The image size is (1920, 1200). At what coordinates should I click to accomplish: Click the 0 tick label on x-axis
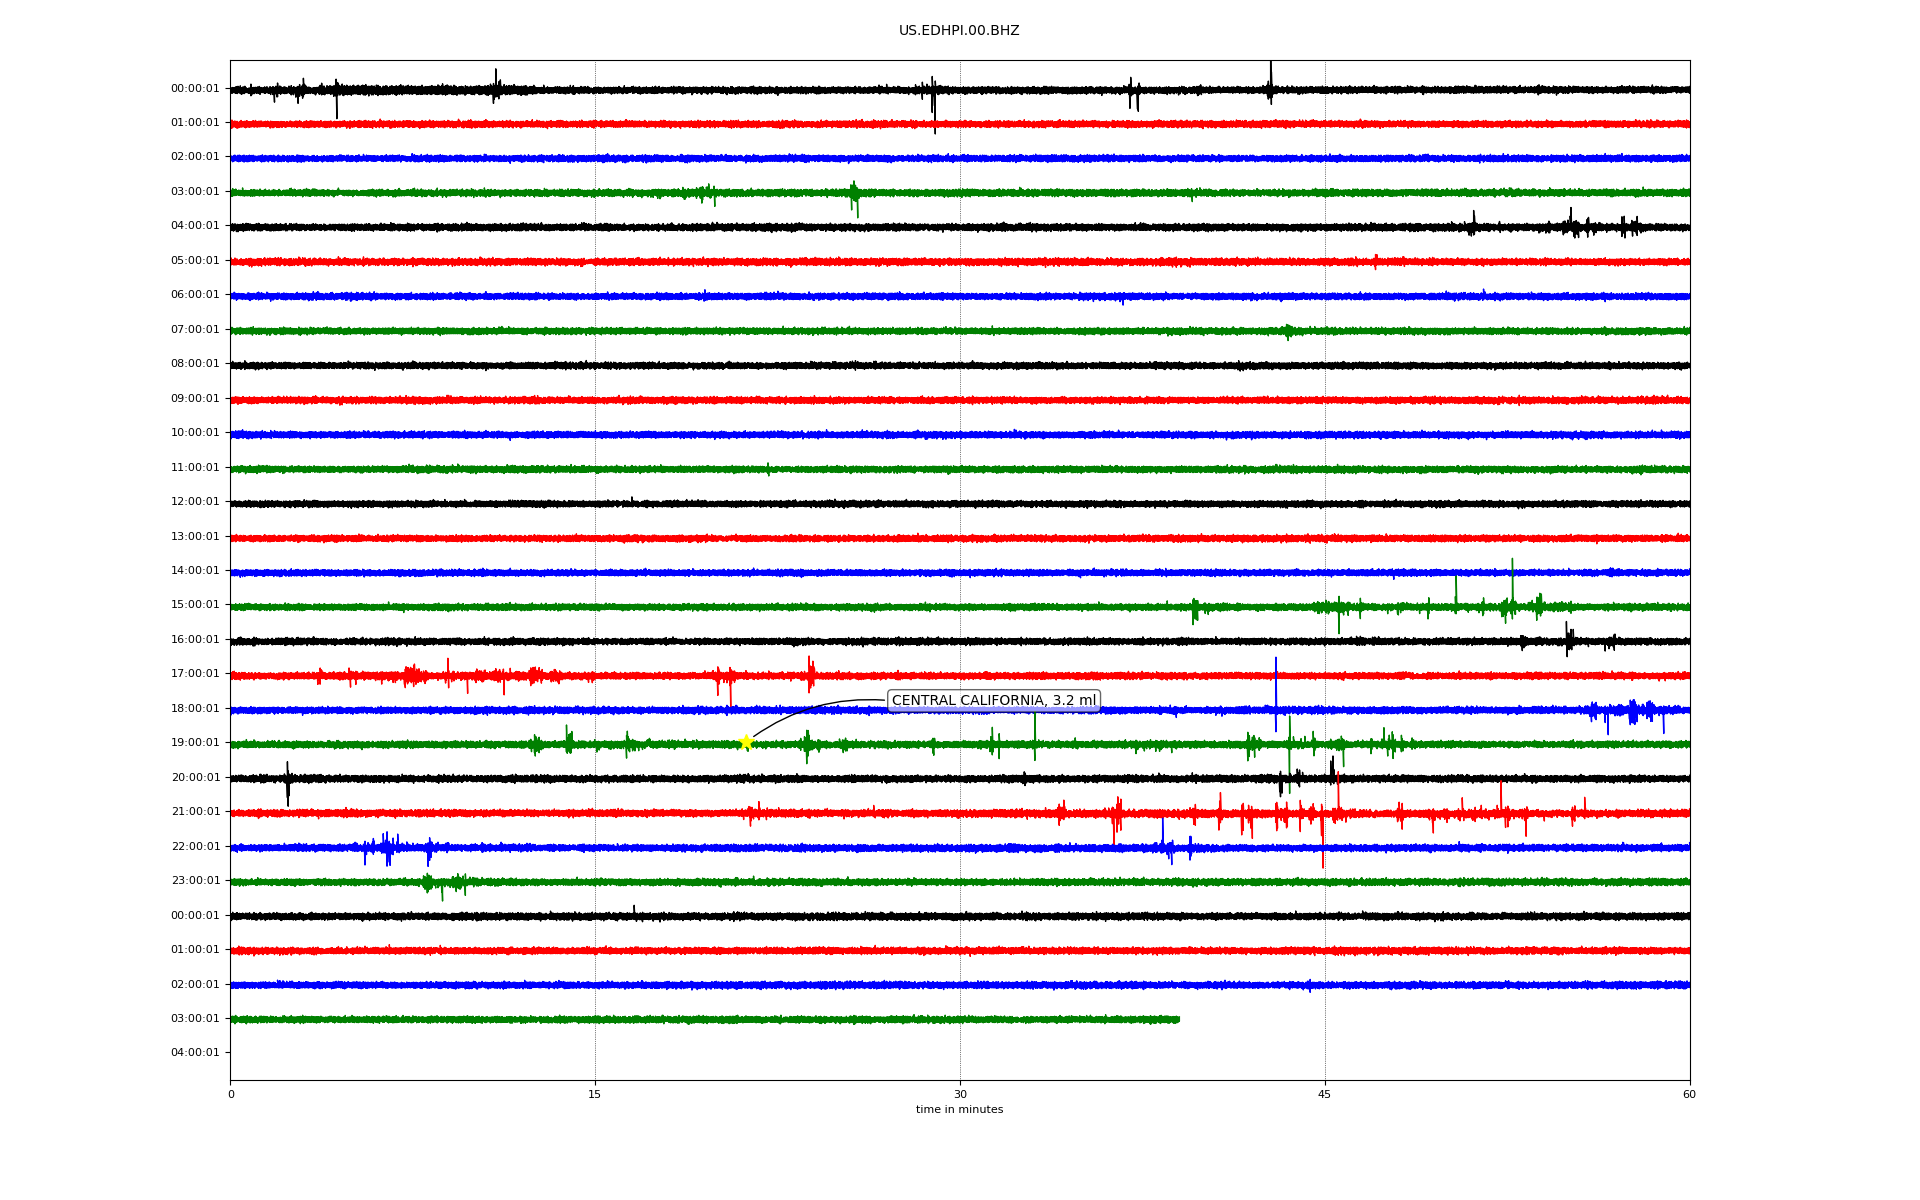231,1094
